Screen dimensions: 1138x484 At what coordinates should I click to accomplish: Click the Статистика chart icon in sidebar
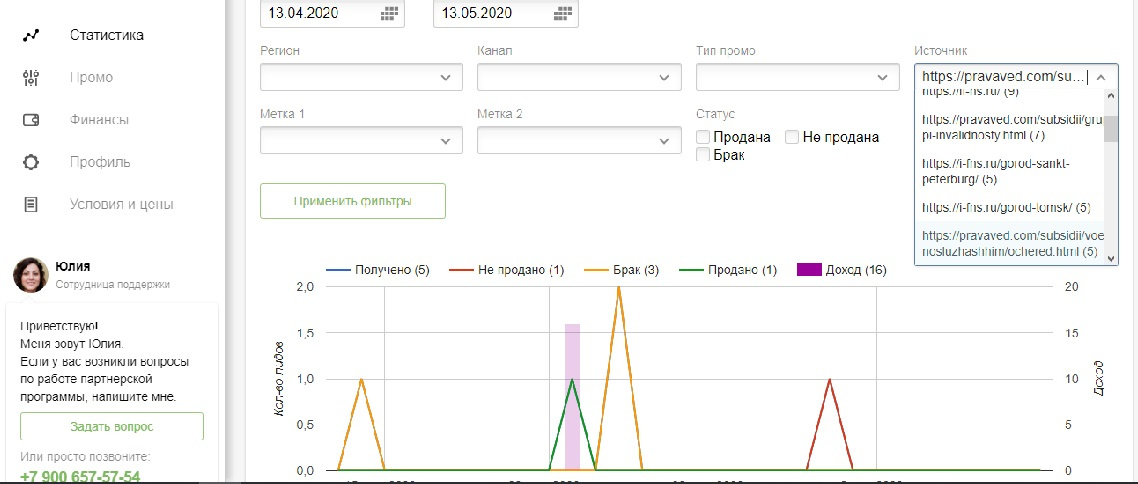31,35
